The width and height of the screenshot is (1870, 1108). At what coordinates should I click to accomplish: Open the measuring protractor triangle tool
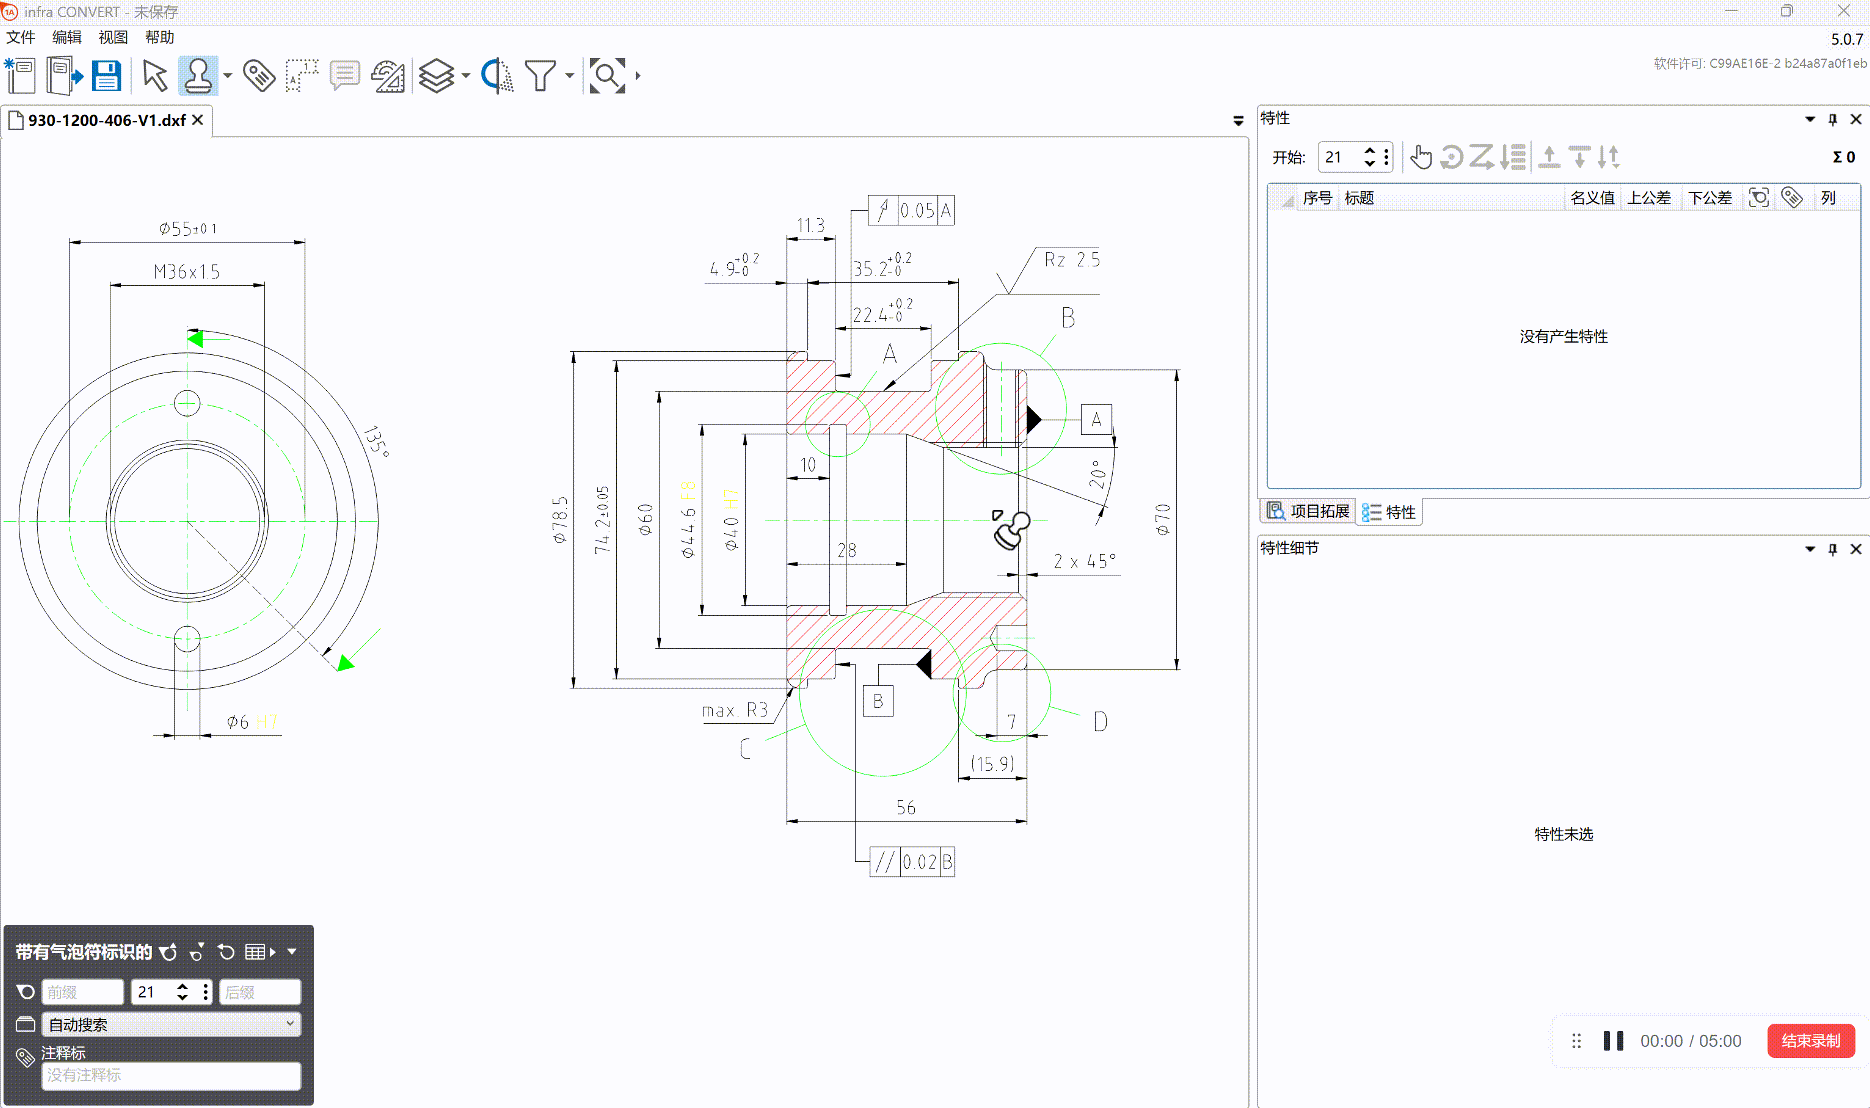pyautogui.click(x=388, y=76)
